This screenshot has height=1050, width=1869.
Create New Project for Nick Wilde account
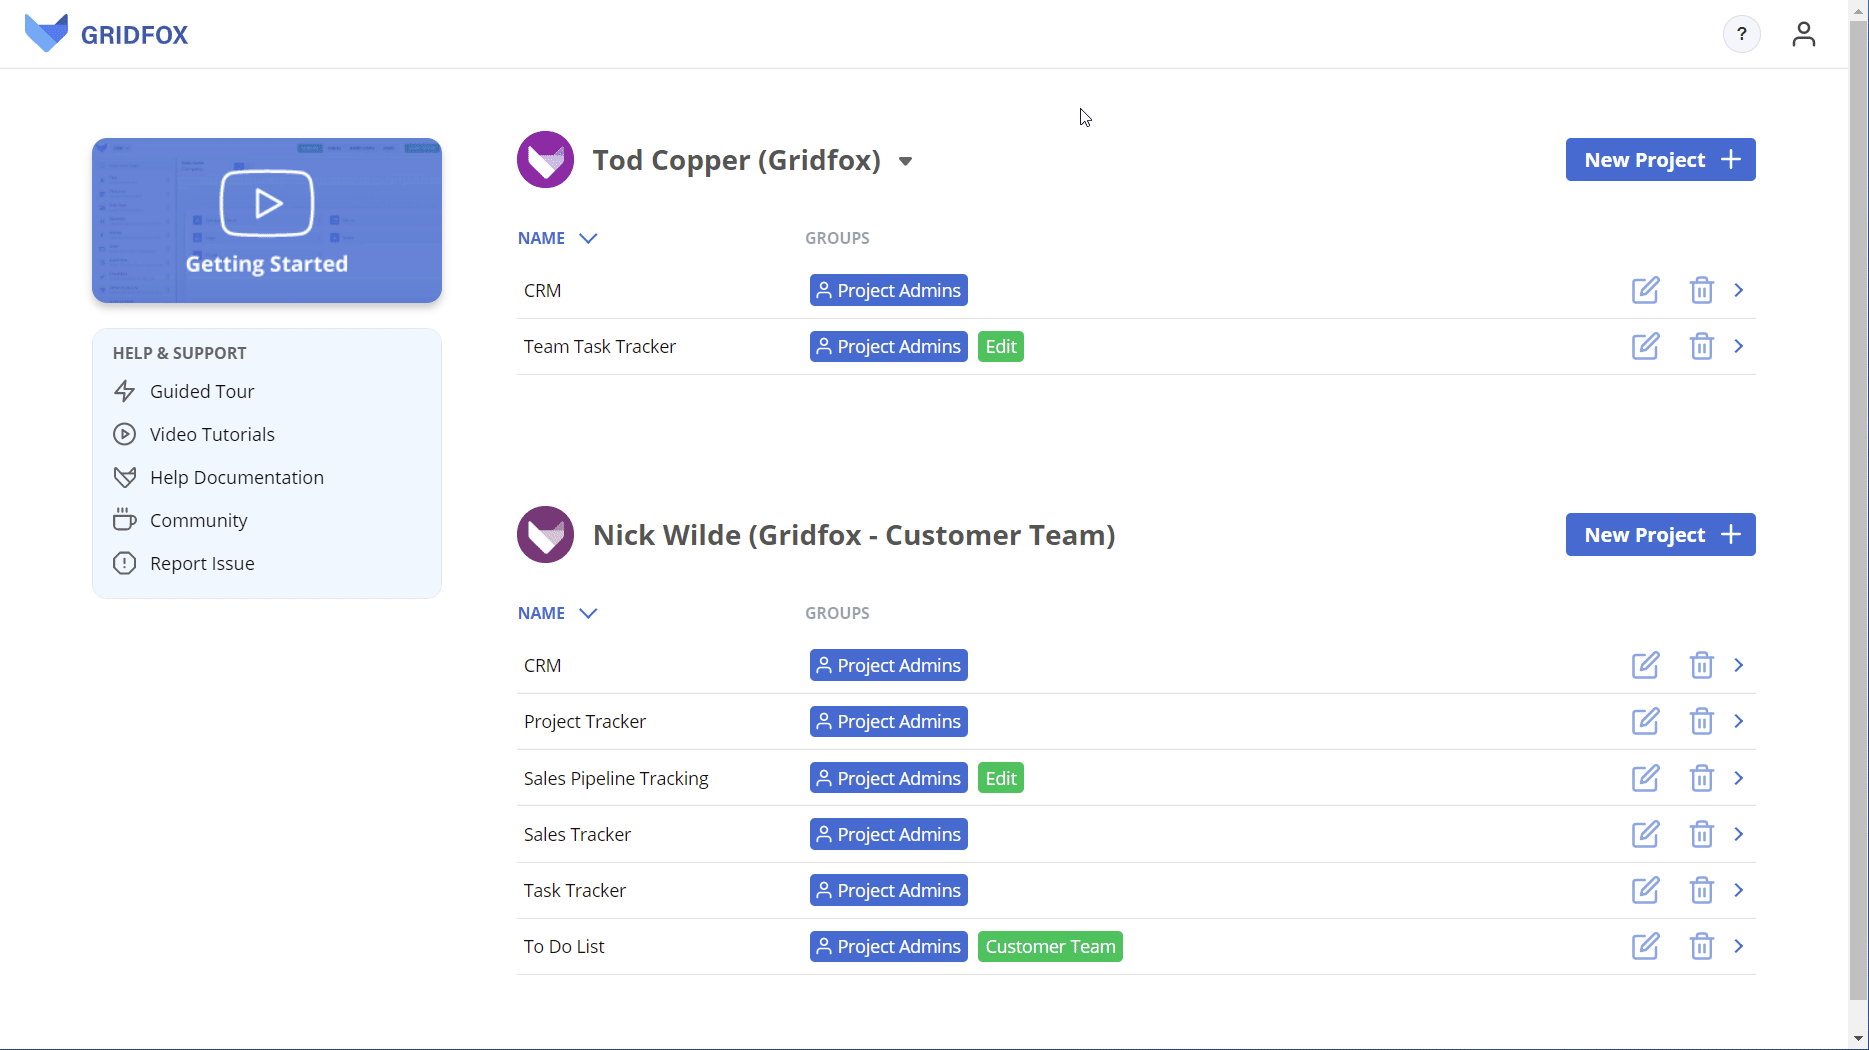click(x=1660, y=535)
